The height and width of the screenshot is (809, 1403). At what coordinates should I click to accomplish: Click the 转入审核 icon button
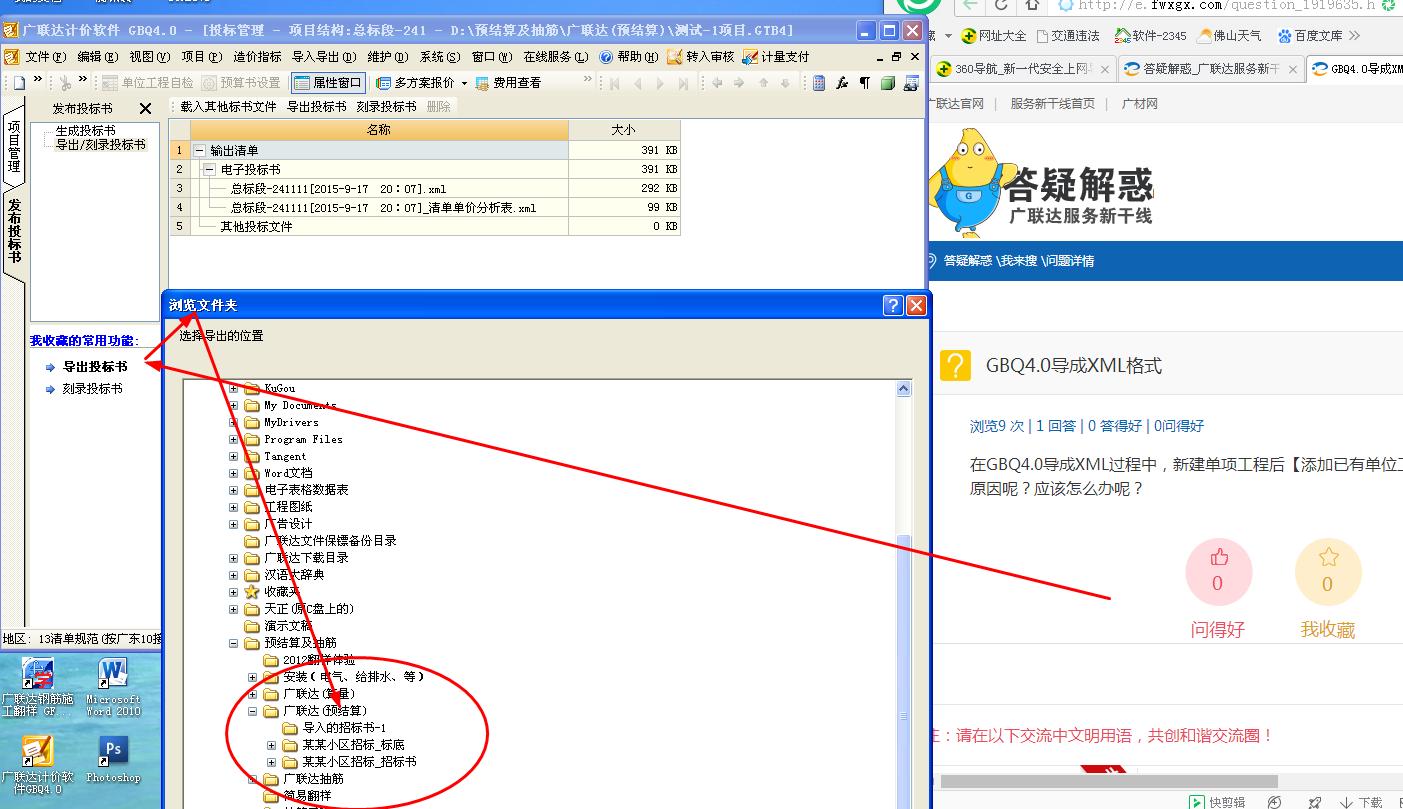pos(701,57)
